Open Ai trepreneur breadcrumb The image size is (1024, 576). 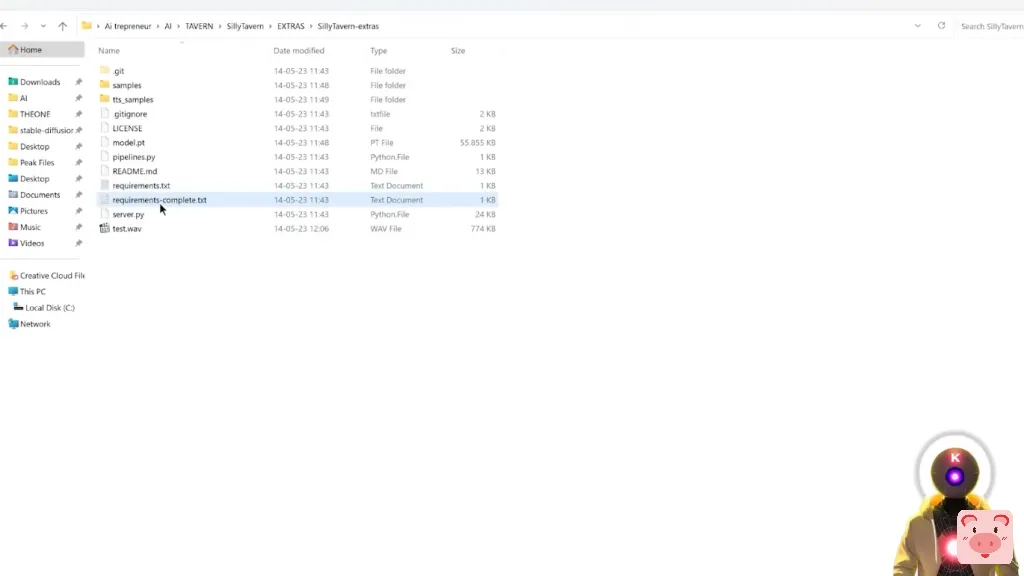tap(128, 26)
